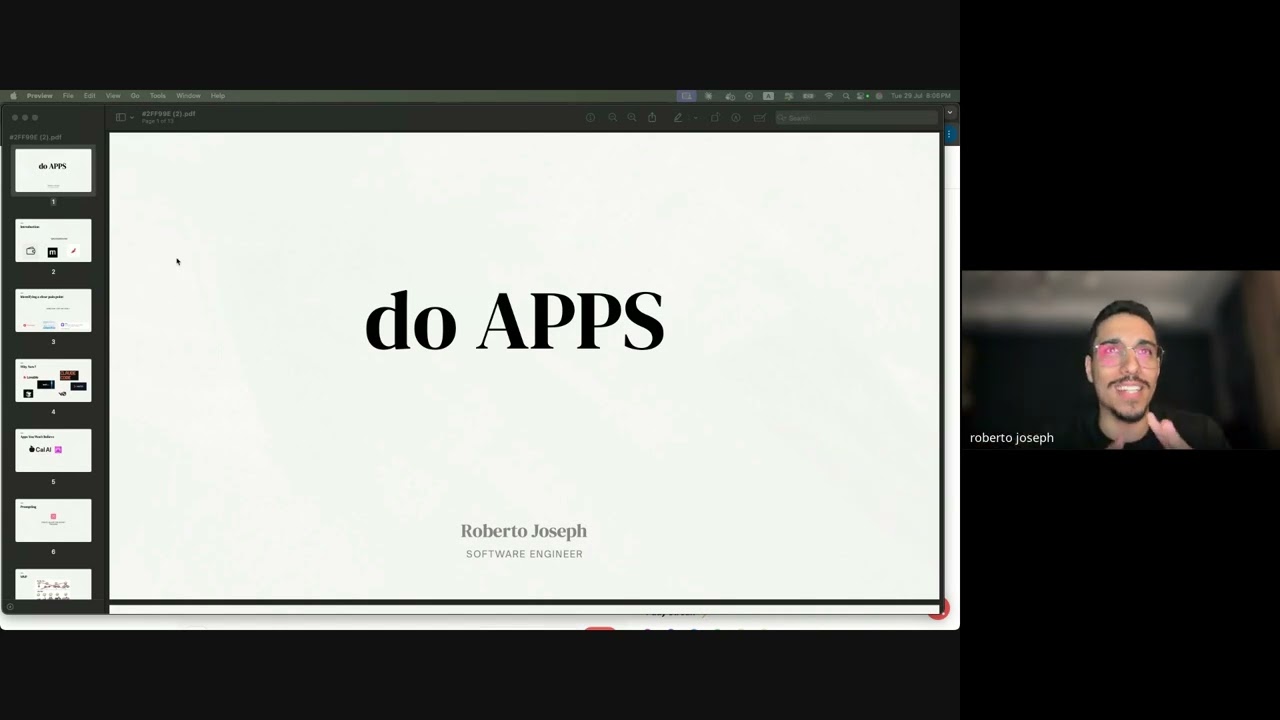Click the Wi-Fi status icon
This screenshot has height=720, width=1280.
tap(829, 96)
